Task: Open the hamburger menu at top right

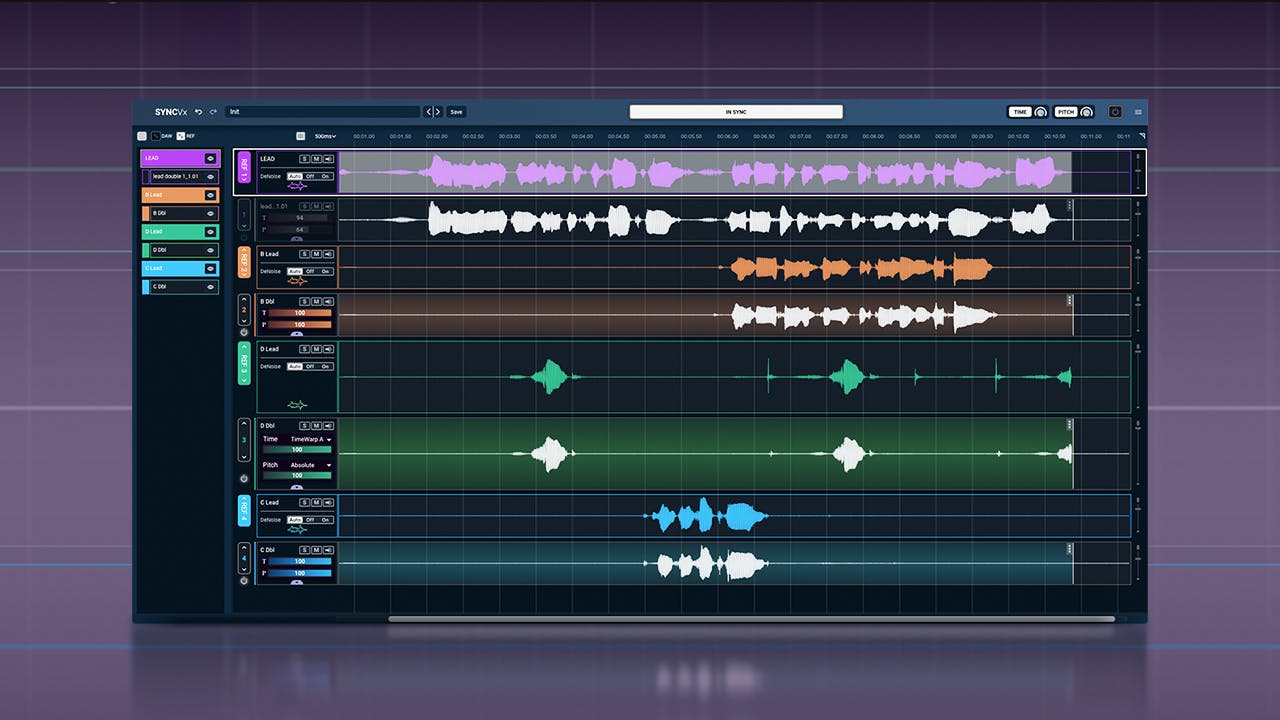Action: [x=1138, y=112]
